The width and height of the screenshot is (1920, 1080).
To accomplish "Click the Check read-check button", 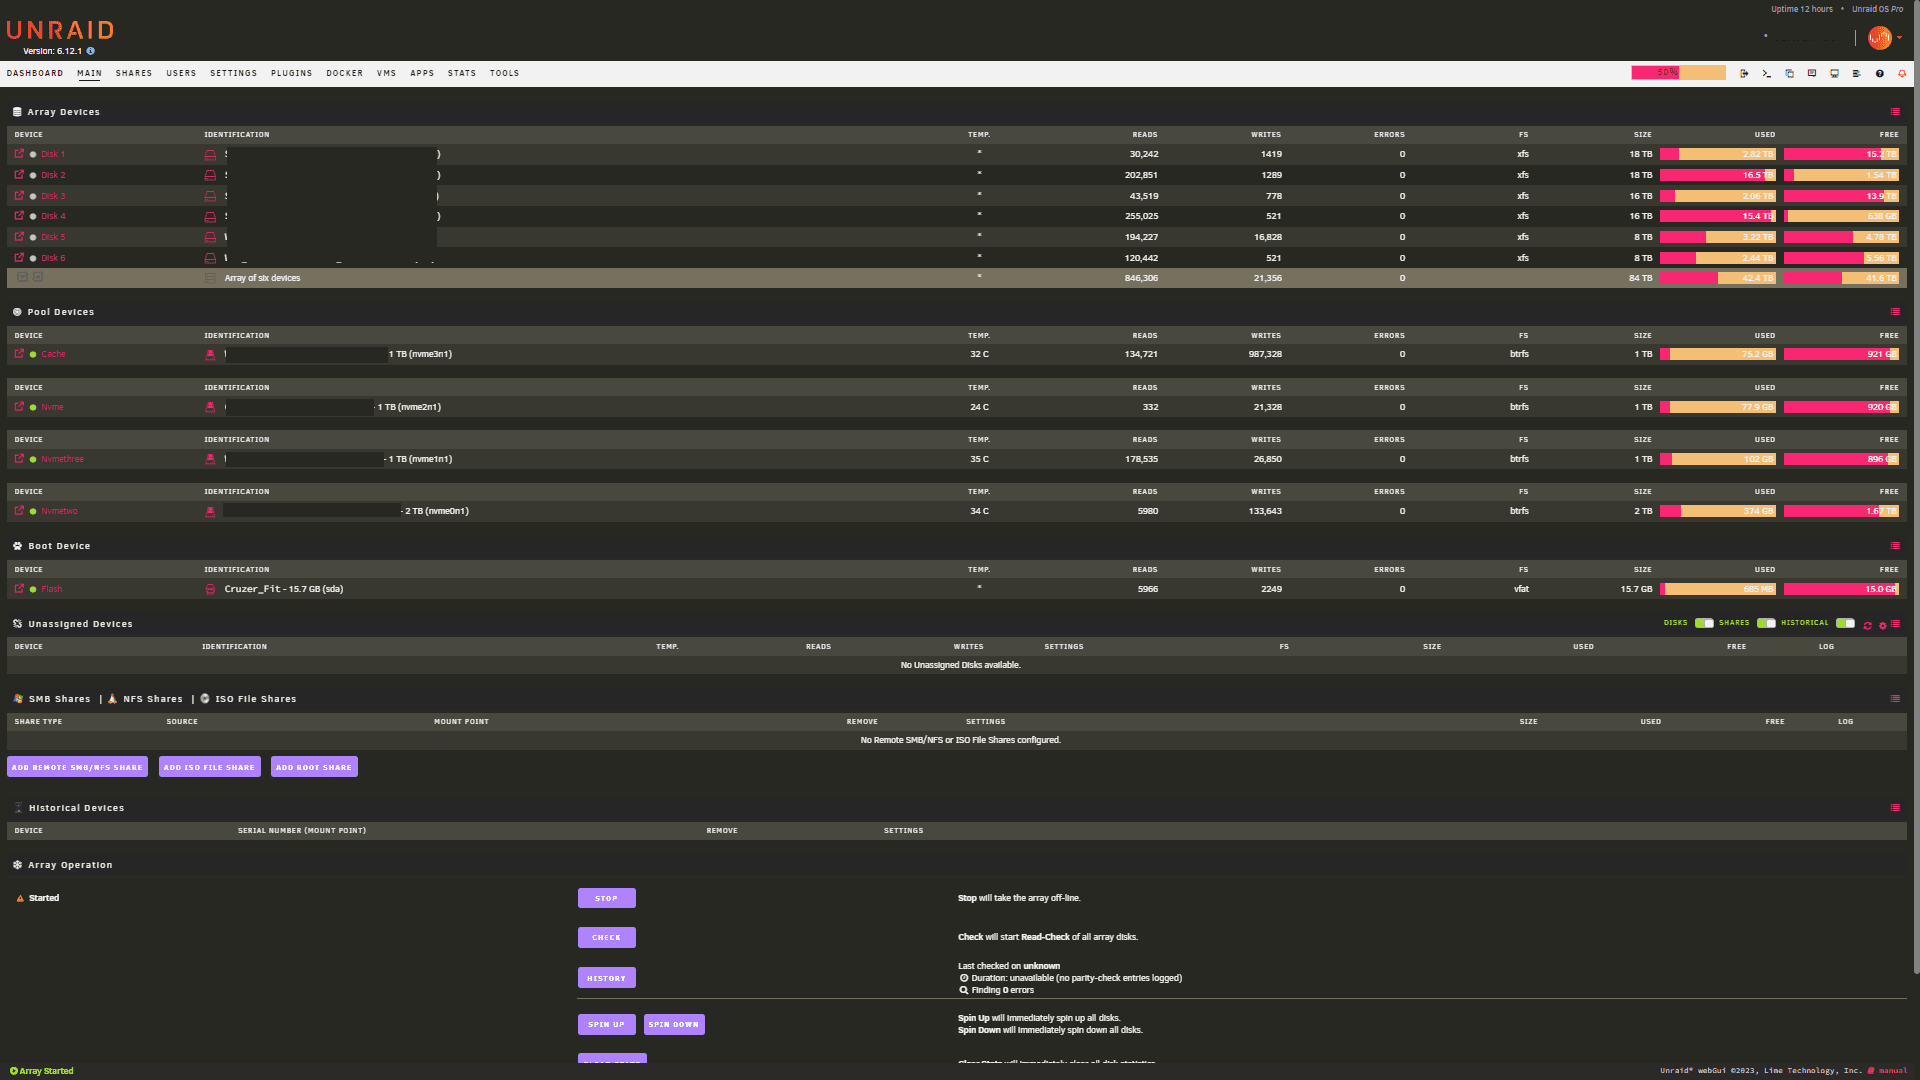I will point(607,937).
